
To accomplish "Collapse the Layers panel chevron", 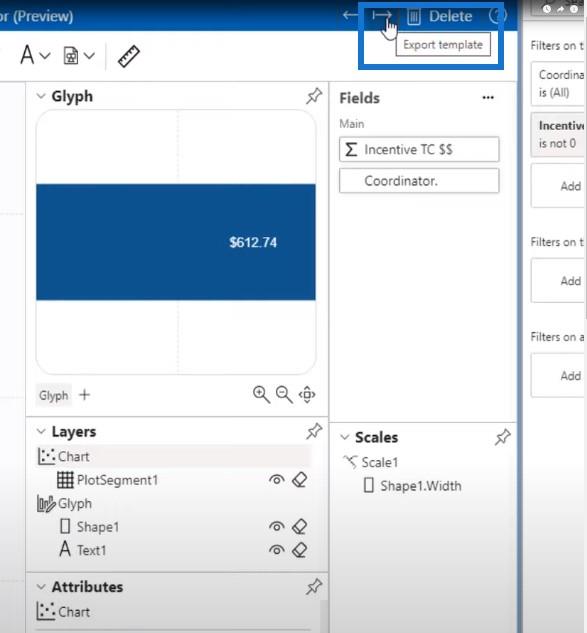I will tap(41, 432).
